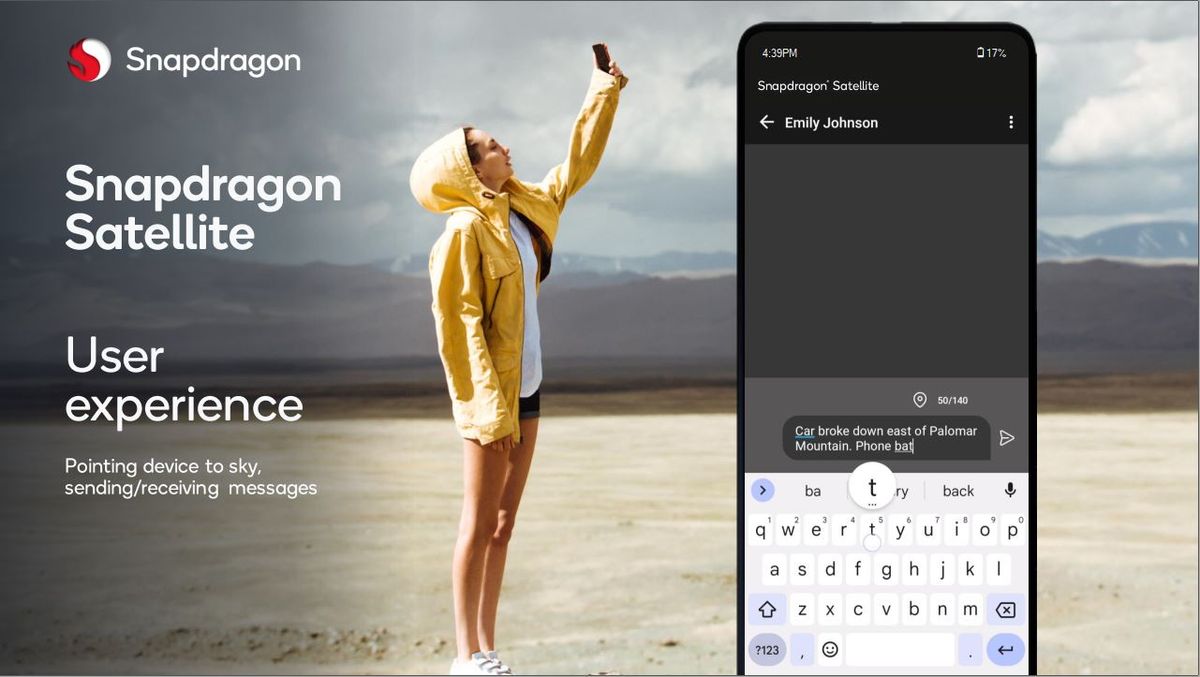Switch to the ?123 symbols keyboard
This screenshot has height=677, width=1200.
tap(767, 650)
